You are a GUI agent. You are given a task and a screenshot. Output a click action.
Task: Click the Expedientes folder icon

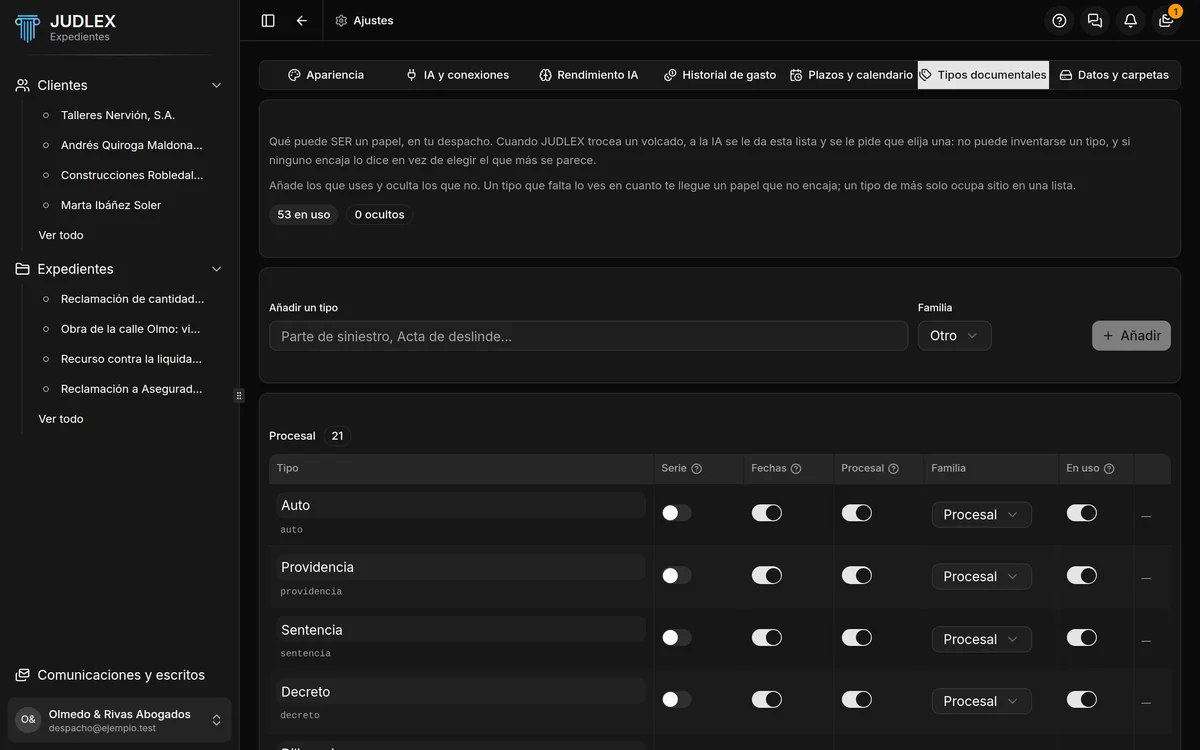(23, 269)
